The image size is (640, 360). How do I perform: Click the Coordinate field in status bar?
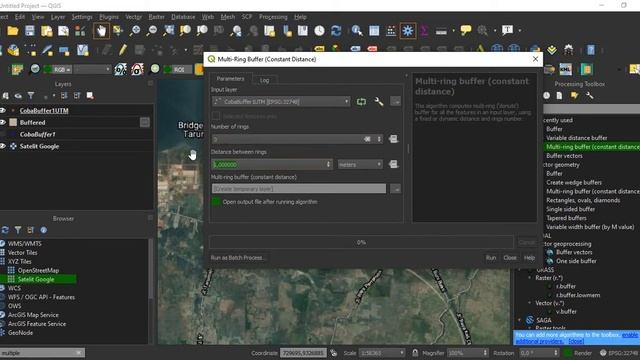[303, 353]
